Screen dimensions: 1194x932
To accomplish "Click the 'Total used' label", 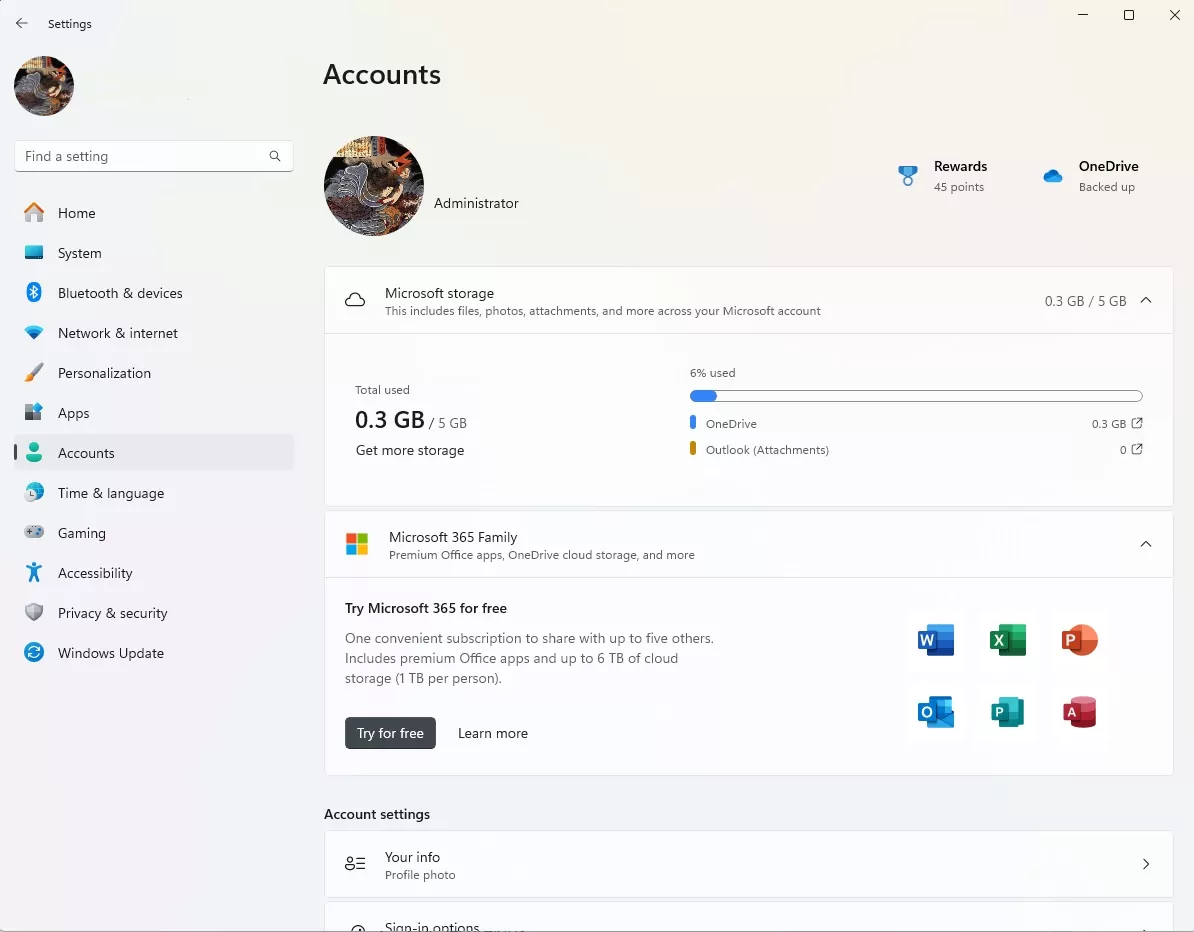I will (382, 390).
